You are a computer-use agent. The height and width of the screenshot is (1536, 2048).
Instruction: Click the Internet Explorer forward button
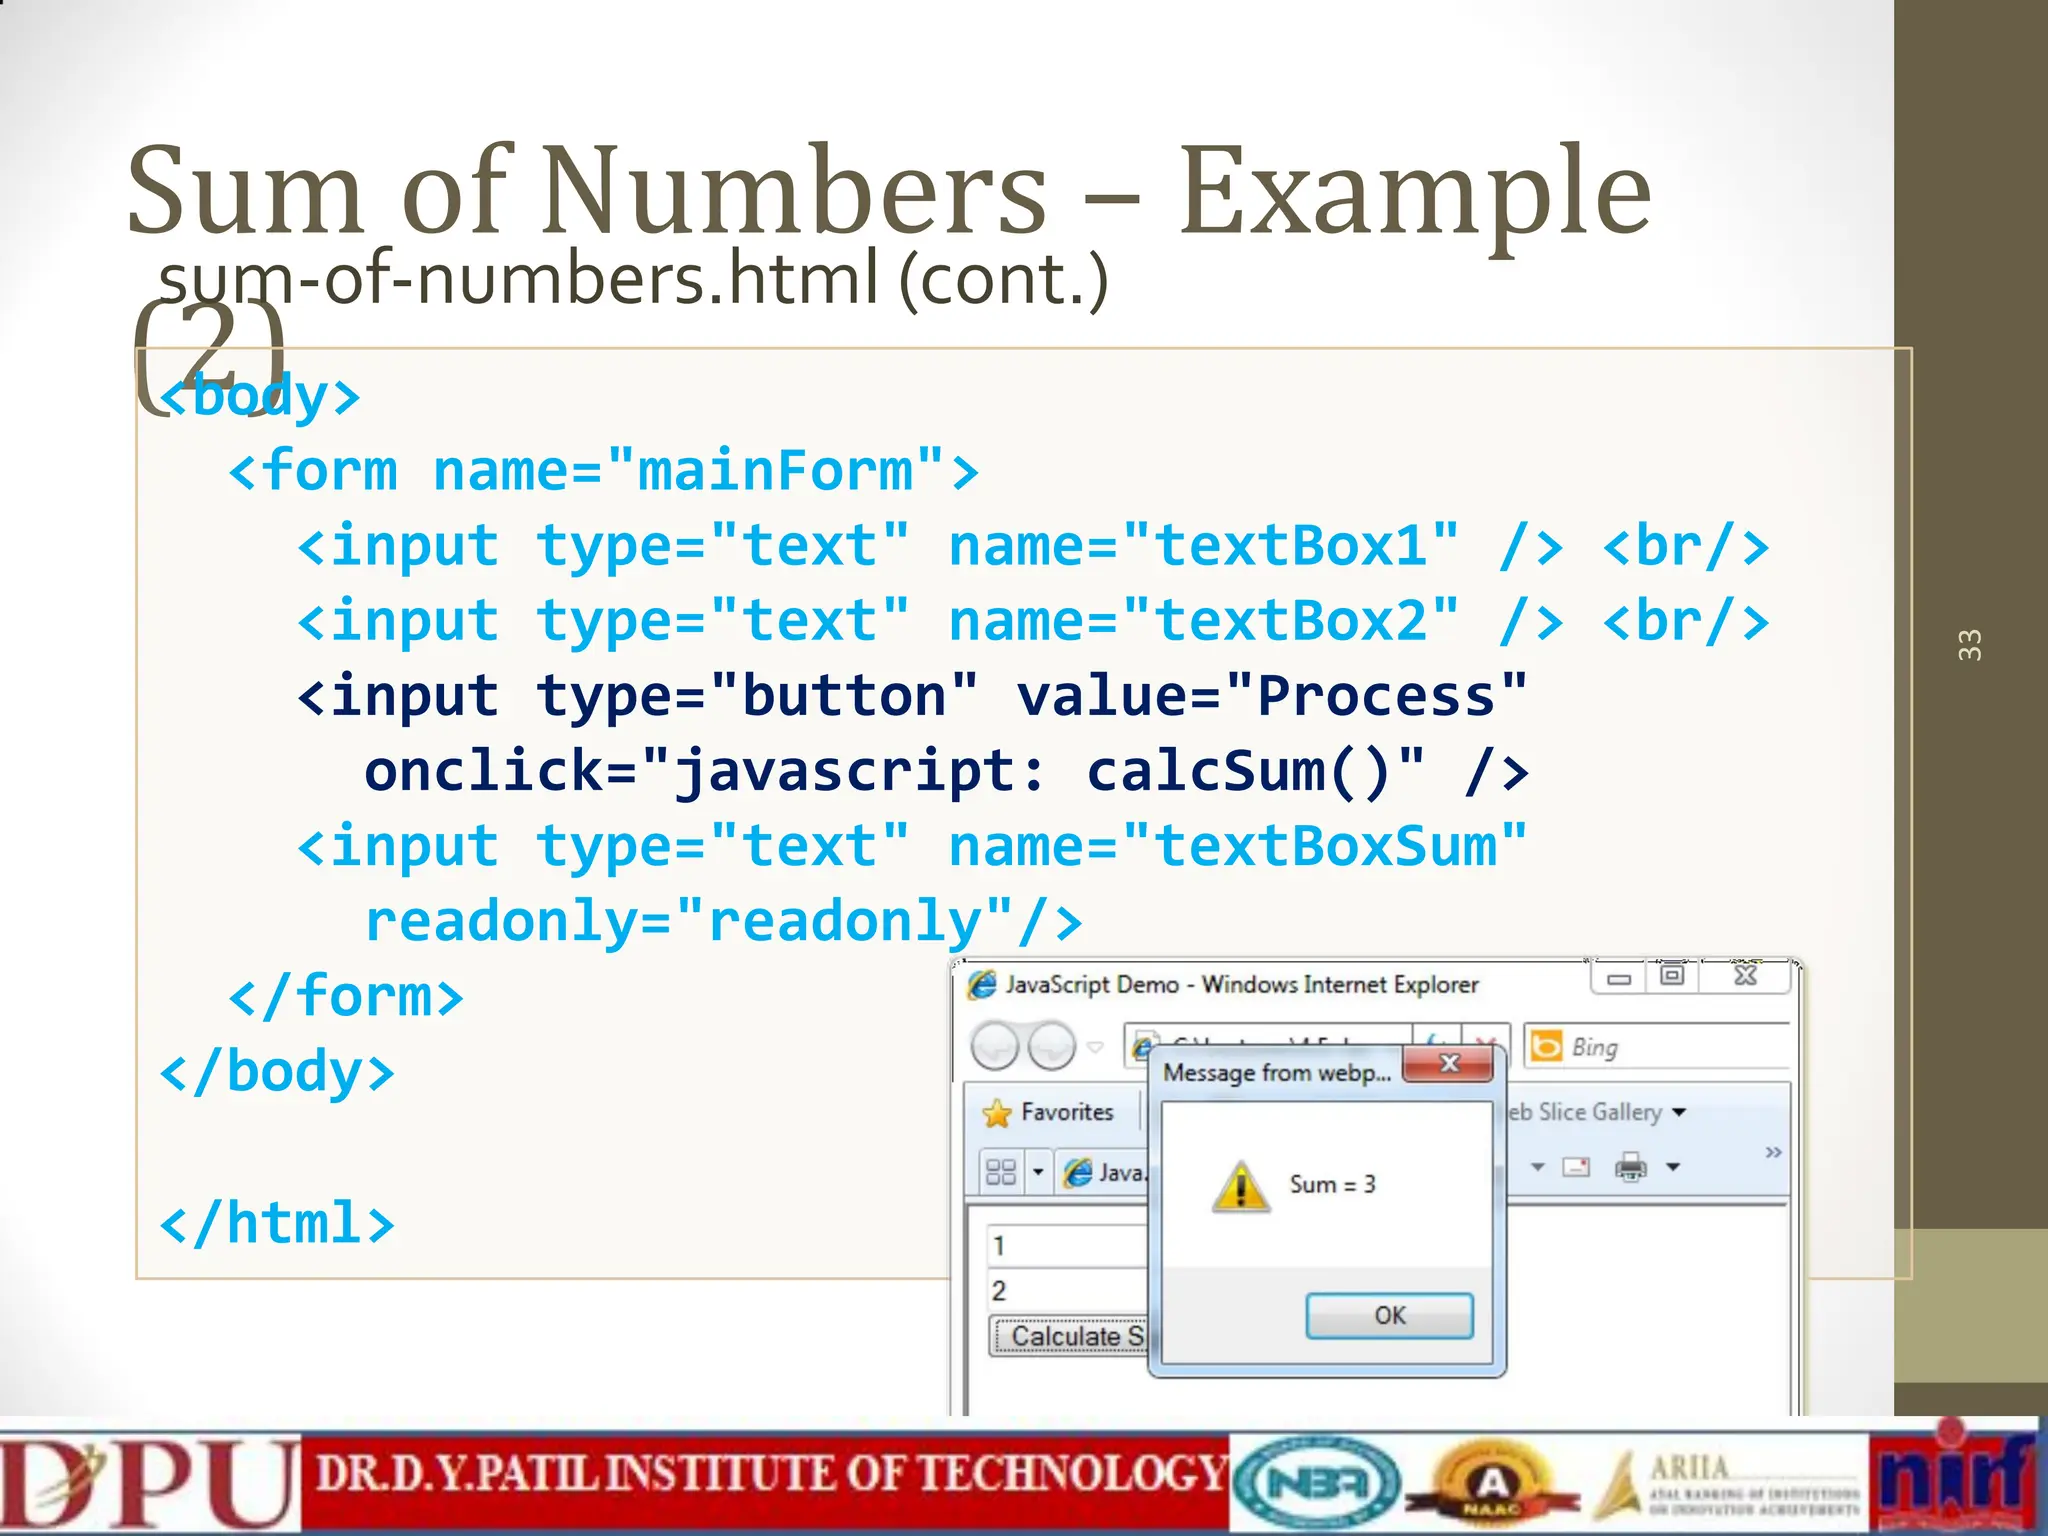click(x=1051, y=1046)
